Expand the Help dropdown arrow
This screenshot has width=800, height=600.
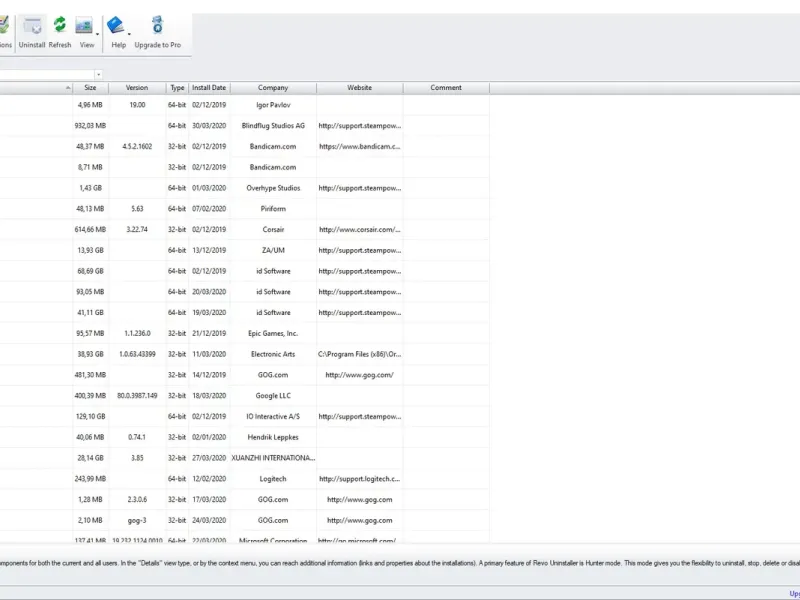129,34
